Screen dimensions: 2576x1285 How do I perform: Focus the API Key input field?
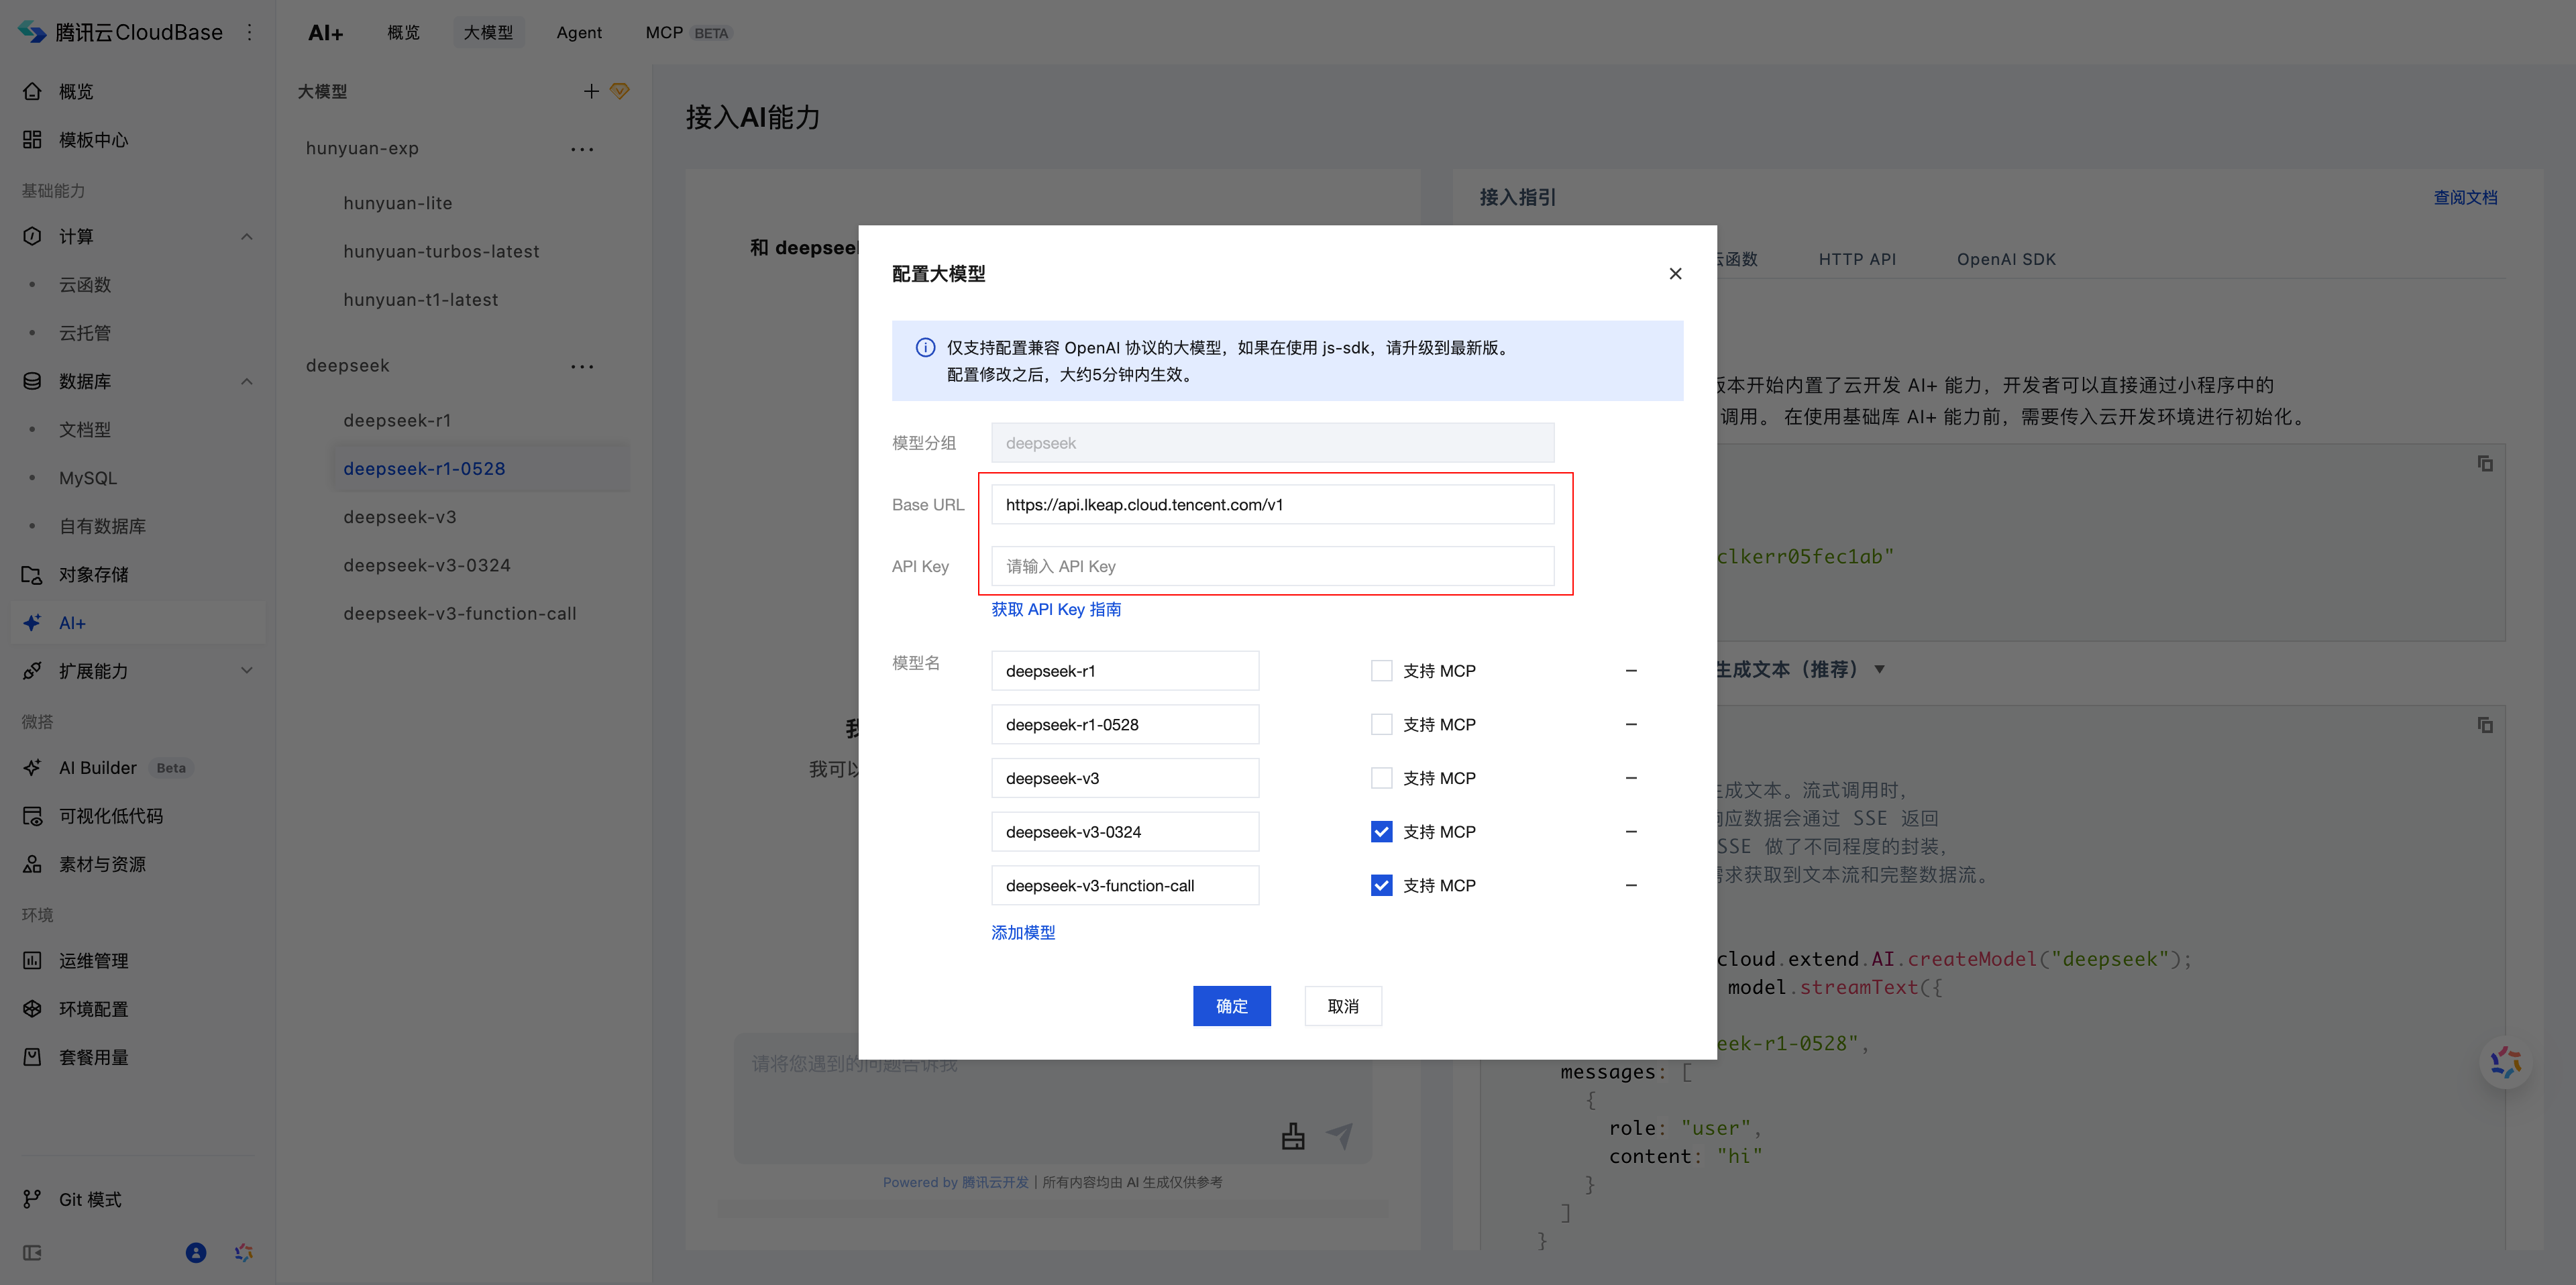tap(1272, 566)
